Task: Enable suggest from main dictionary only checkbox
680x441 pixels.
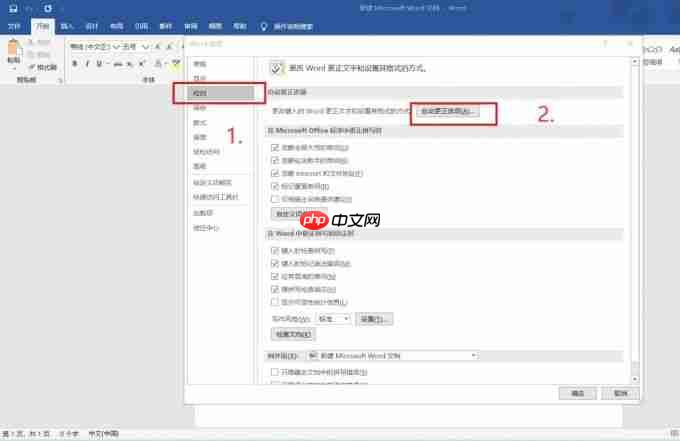Action: 275,199
